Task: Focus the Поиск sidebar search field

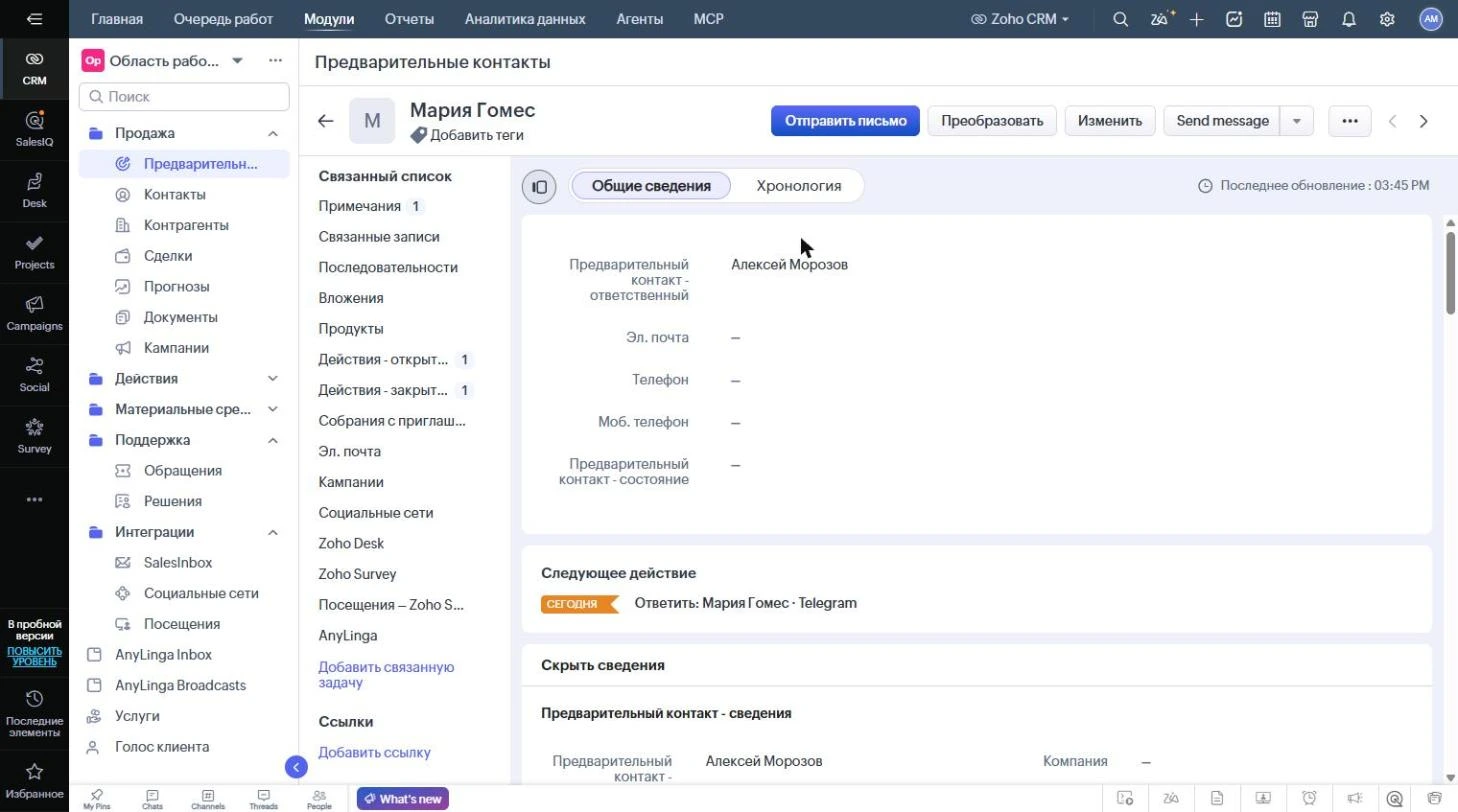Action: pos(184,97)
